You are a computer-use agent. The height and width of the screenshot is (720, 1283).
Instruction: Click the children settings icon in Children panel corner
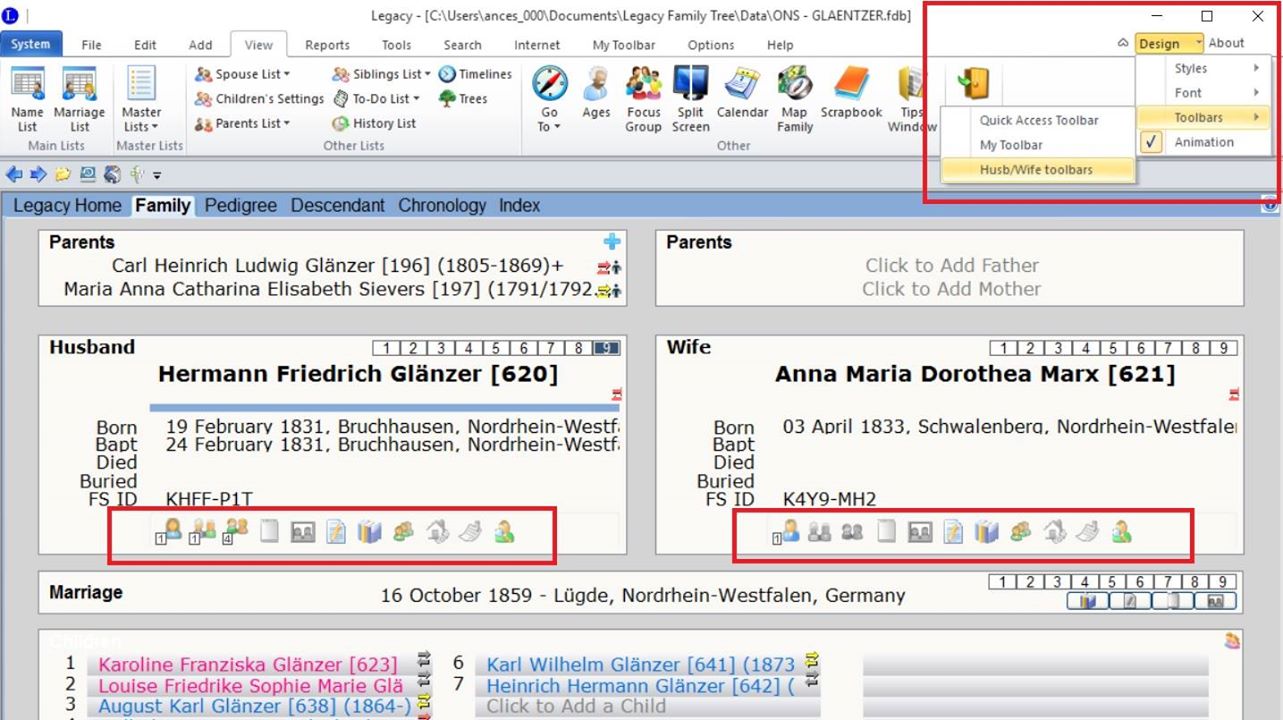click(x=1233, y=641)
